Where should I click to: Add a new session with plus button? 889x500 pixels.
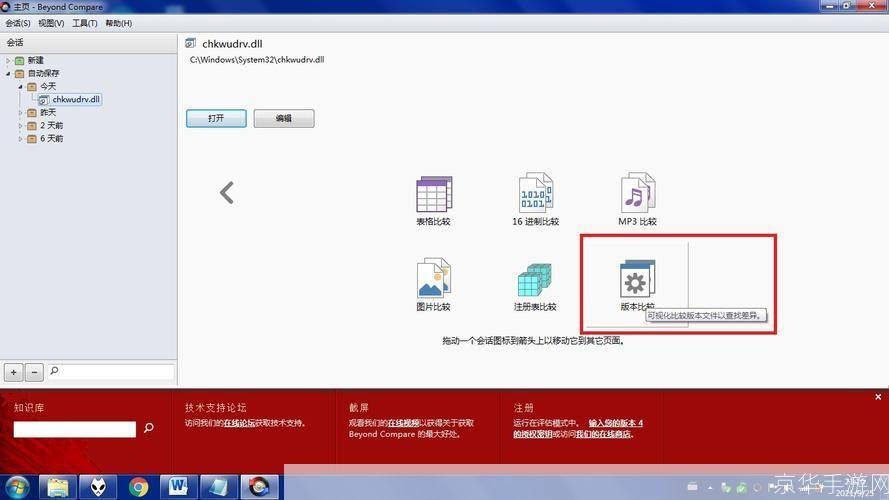coord(14,372)
